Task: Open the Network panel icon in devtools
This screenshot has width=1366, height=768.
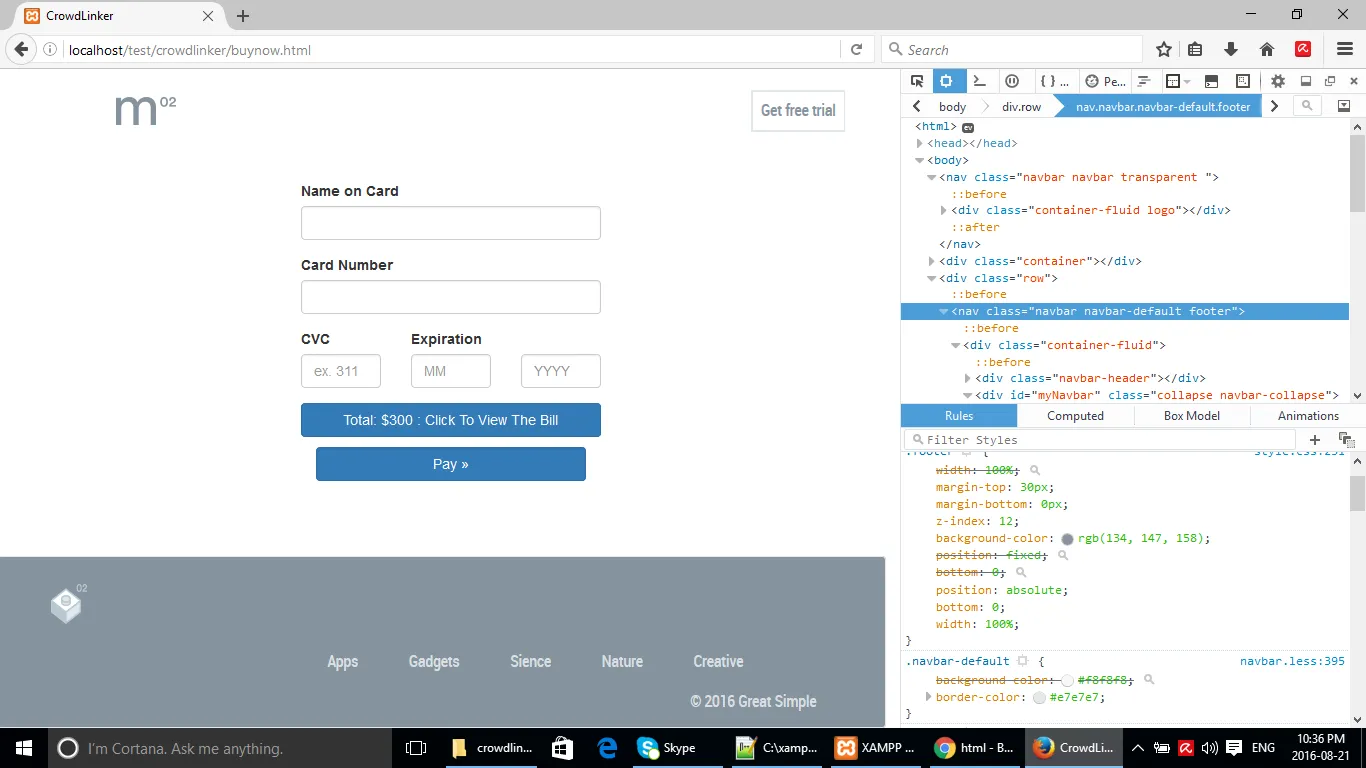Action: (x=1144, y=81)
